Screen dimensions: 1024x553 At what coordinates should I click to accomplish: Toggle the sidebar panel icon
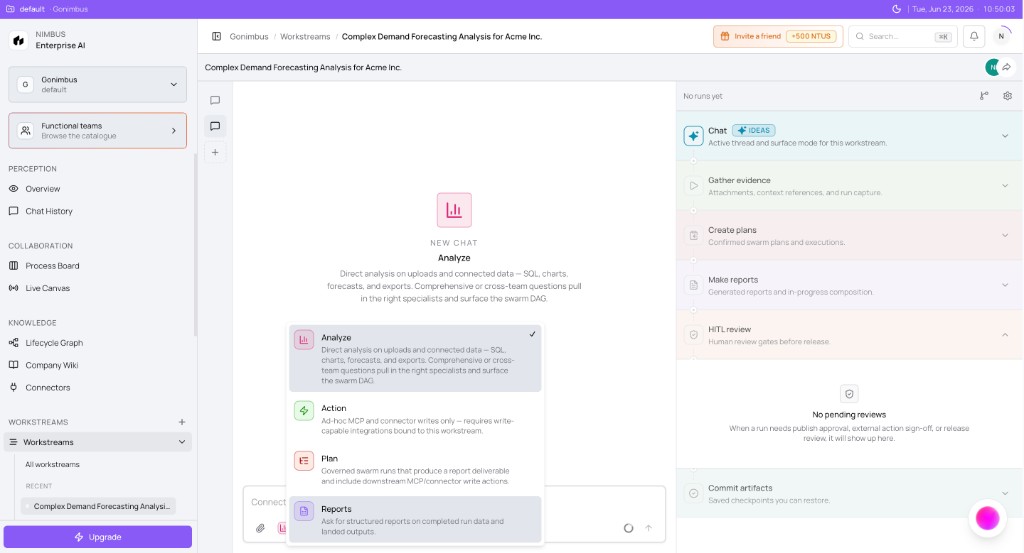tap(217, 37)
